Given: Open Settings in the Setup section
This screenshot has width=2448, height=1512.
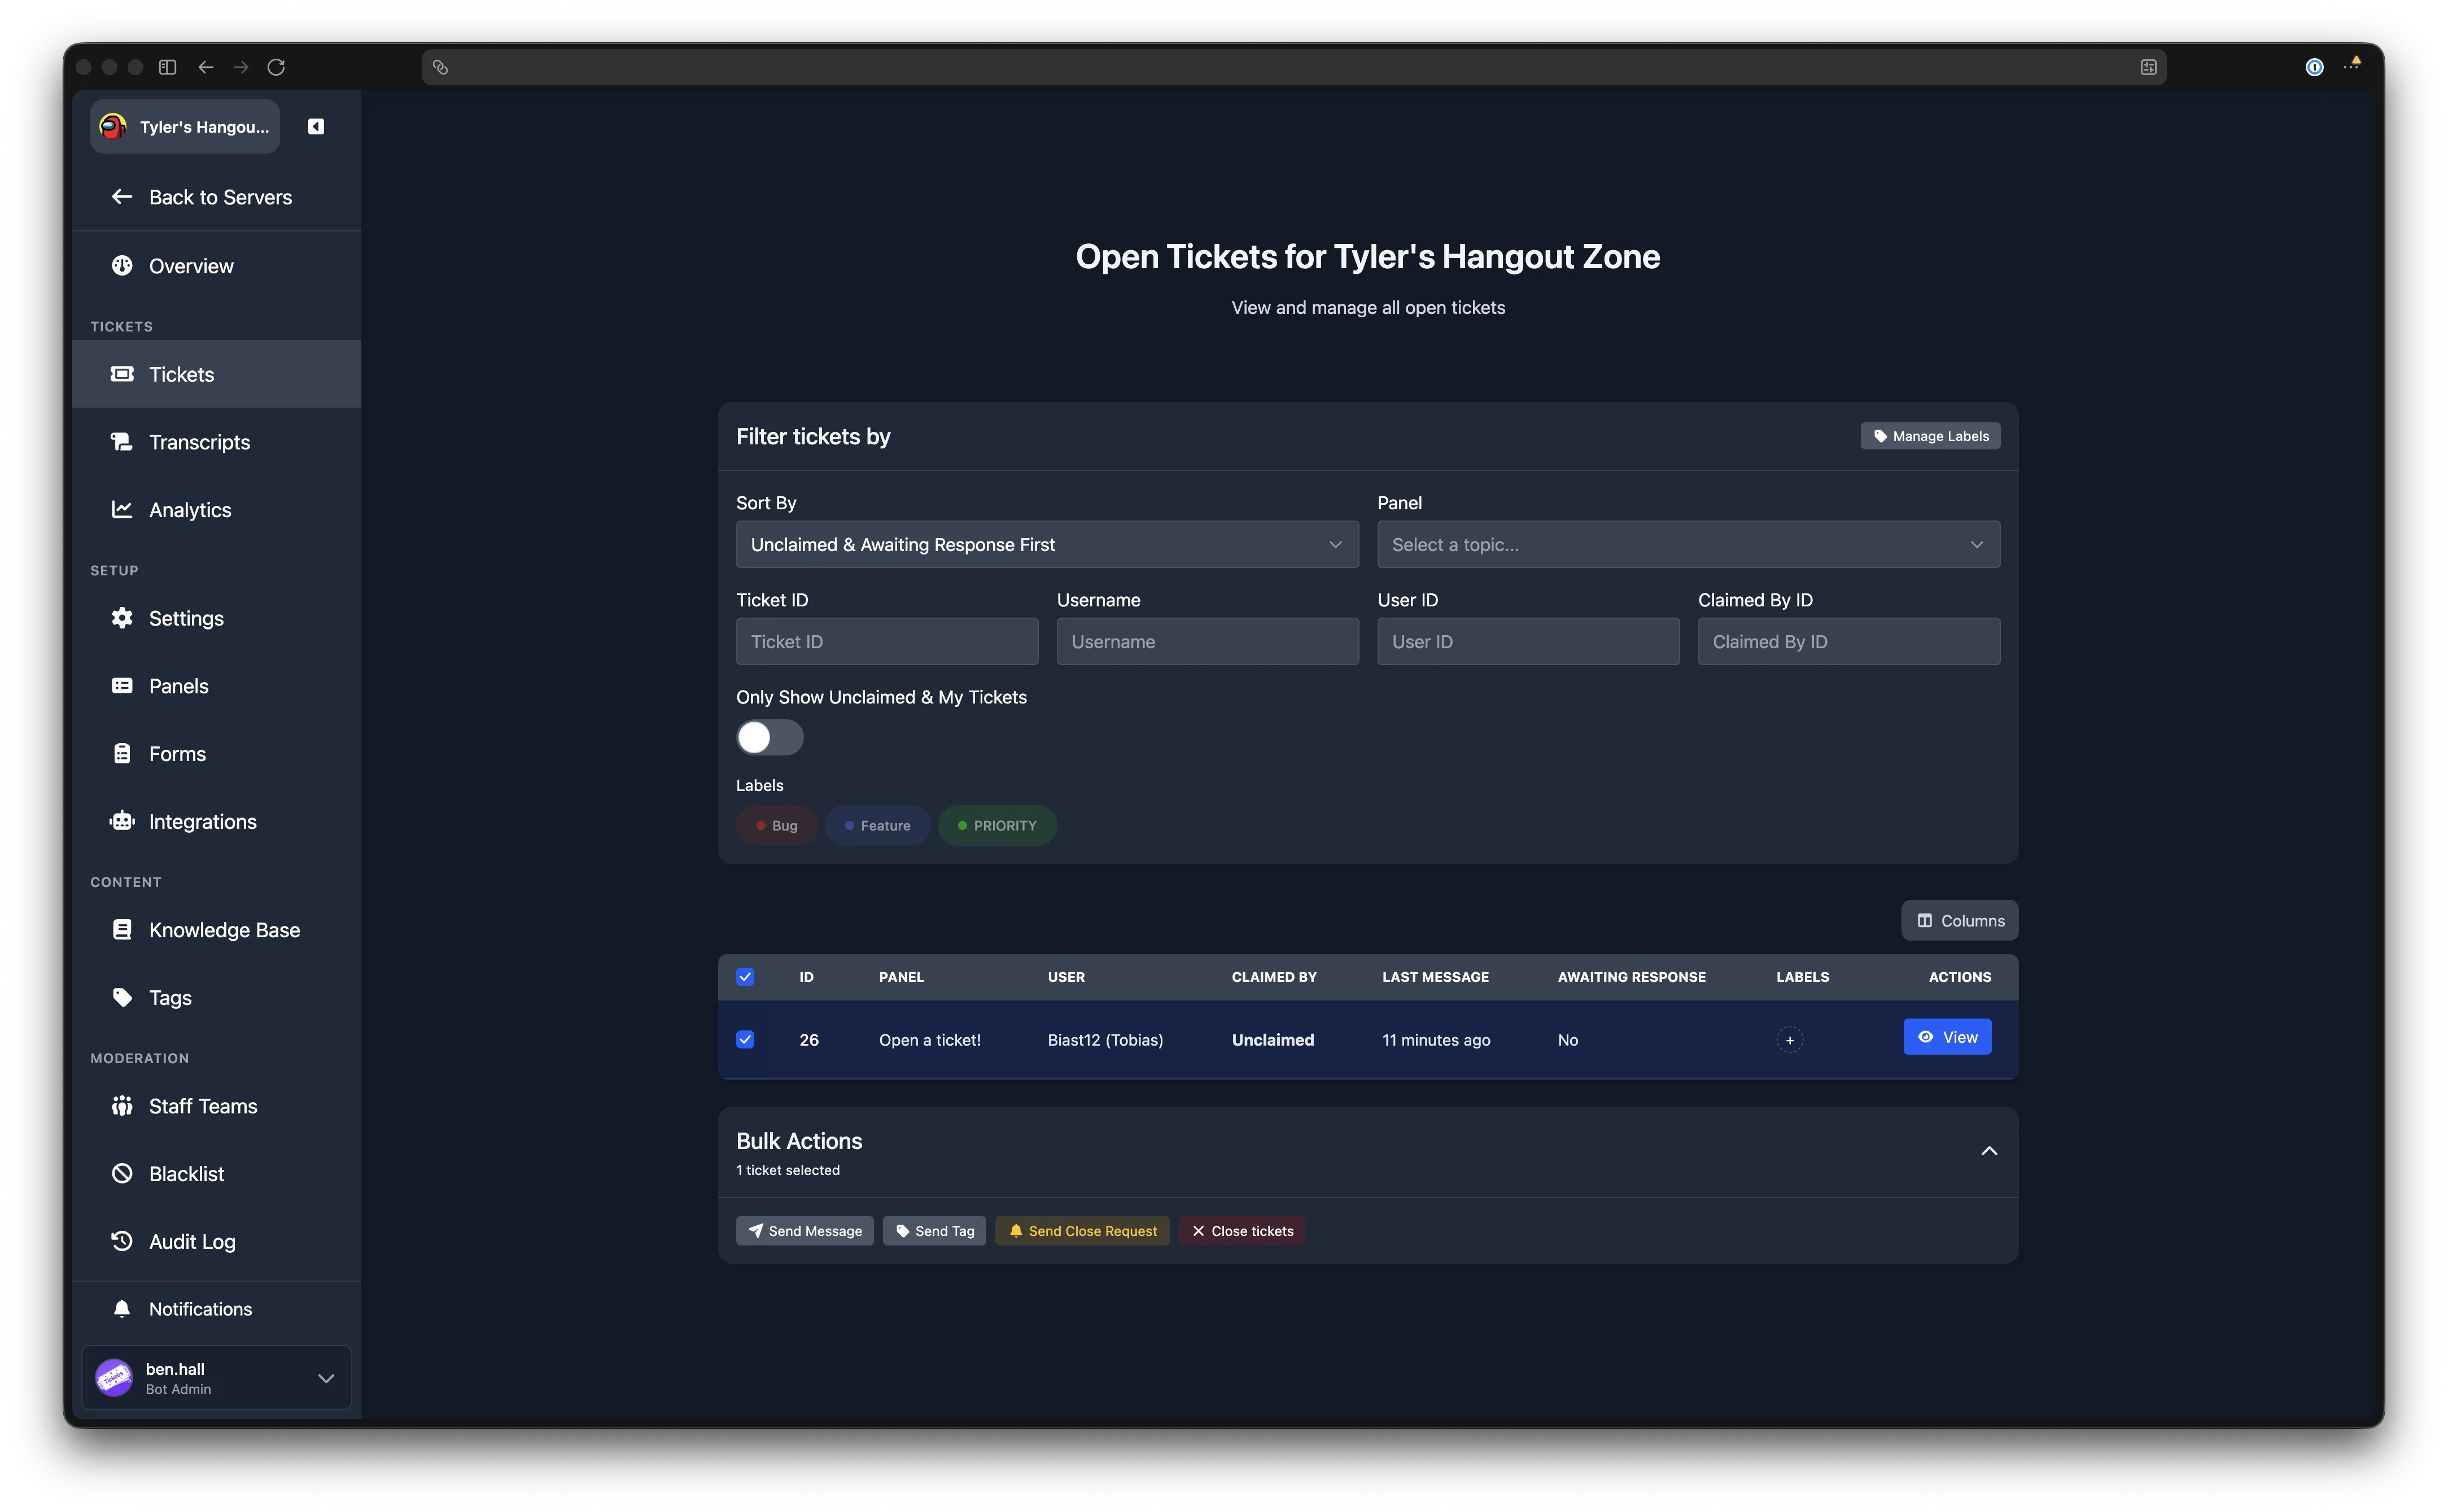Looking at the screenshot, I should [217, 618].
